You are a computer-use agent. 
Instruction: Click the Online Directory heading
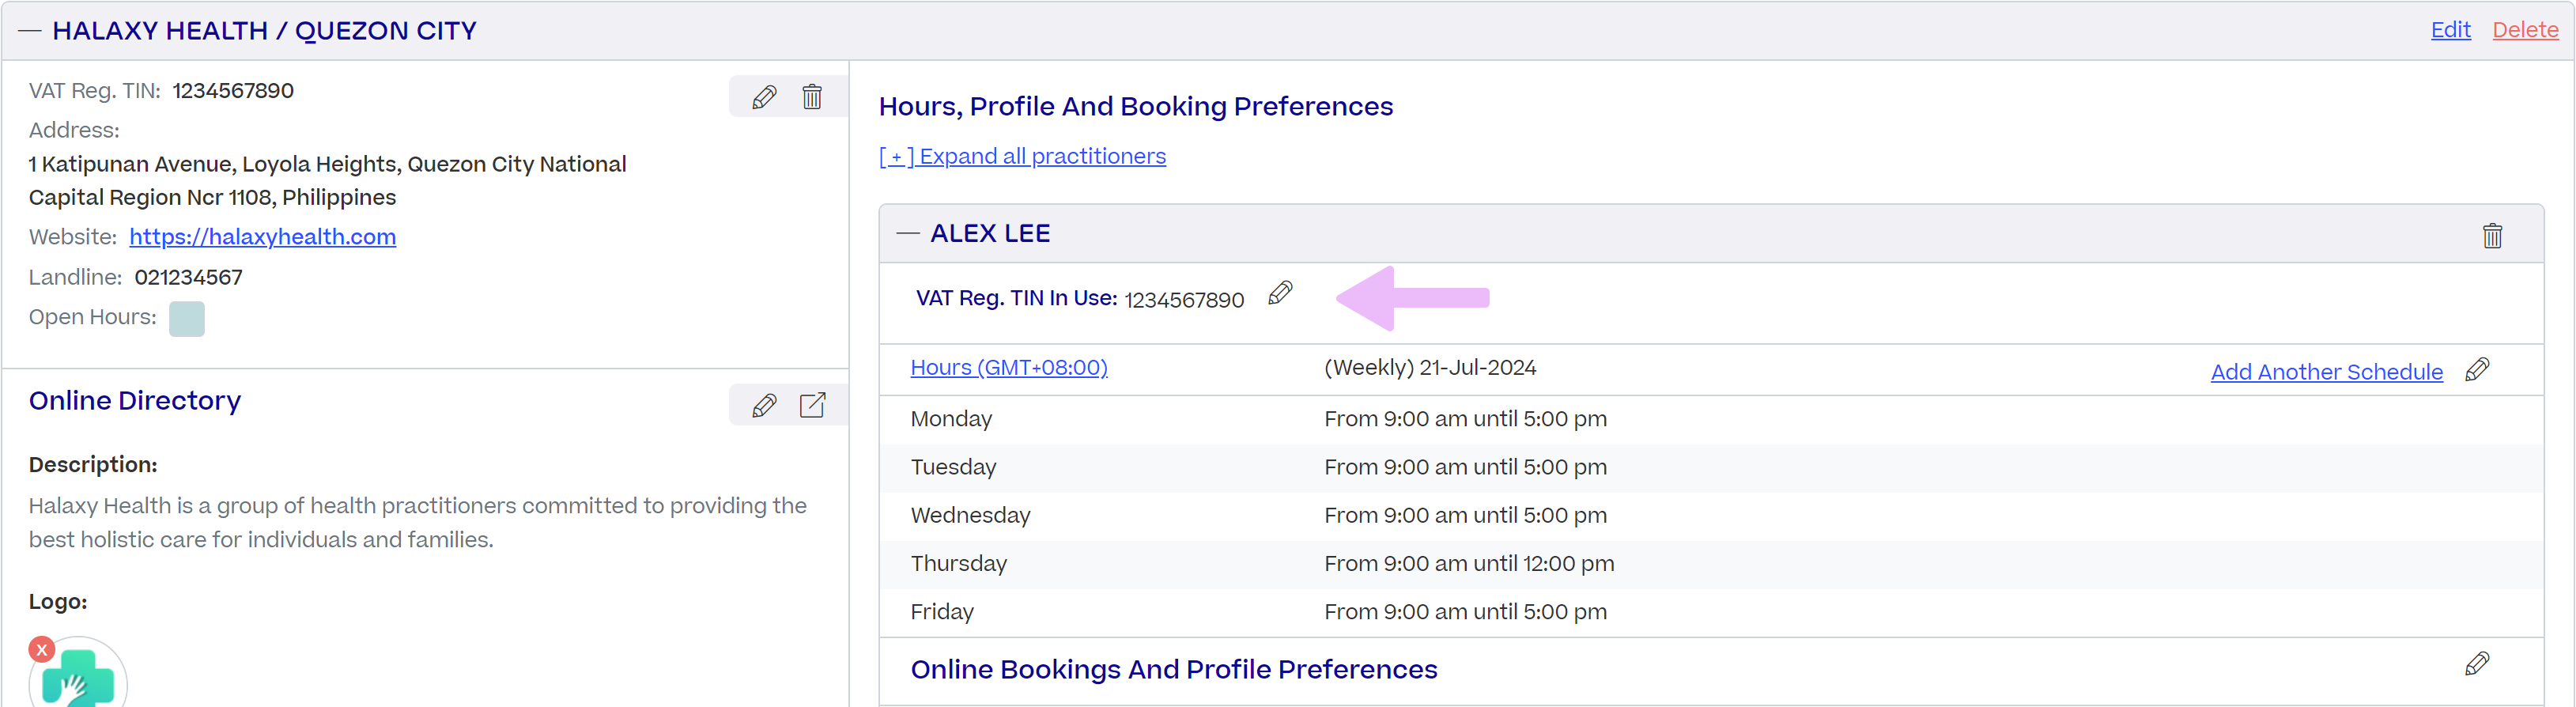[x=135, y=400]
